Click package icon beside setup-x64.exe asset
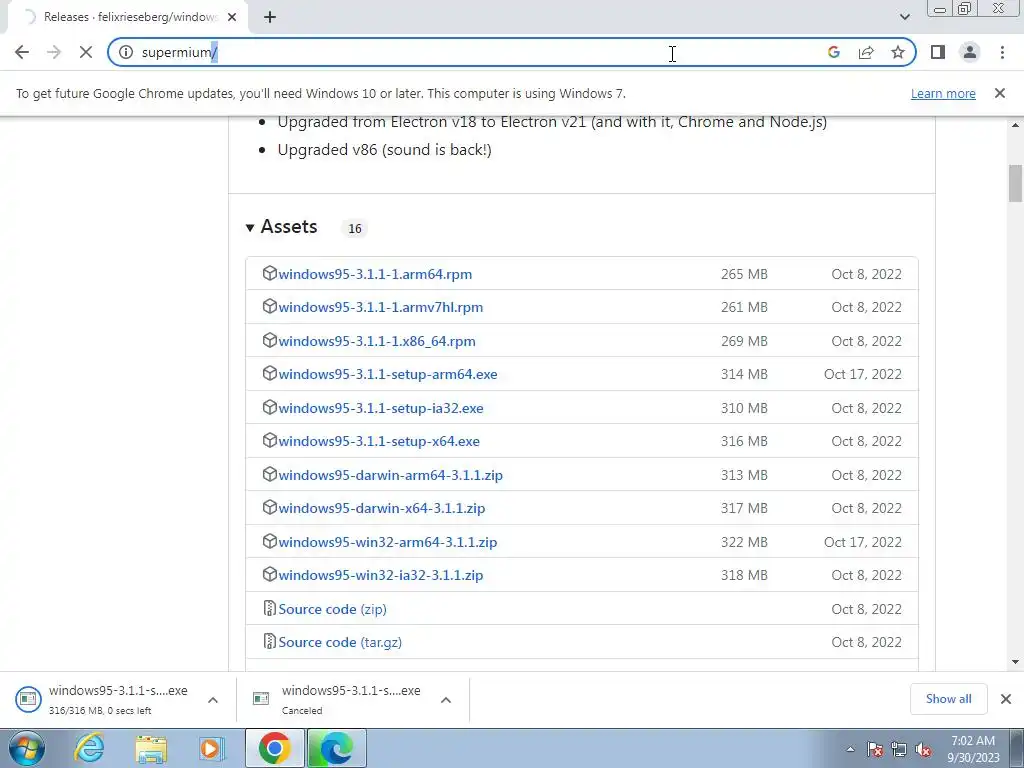 [269, 440]
